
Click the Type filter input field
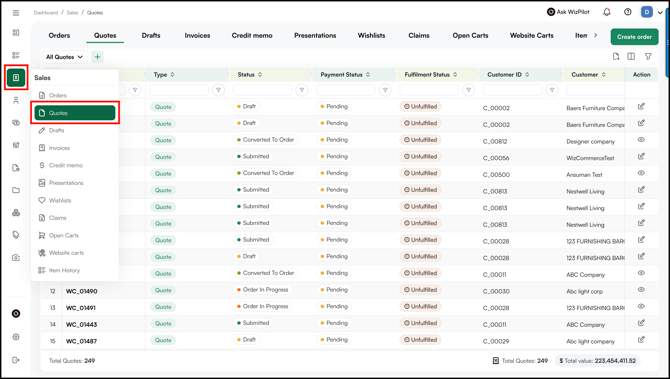[x=179, y=90]
